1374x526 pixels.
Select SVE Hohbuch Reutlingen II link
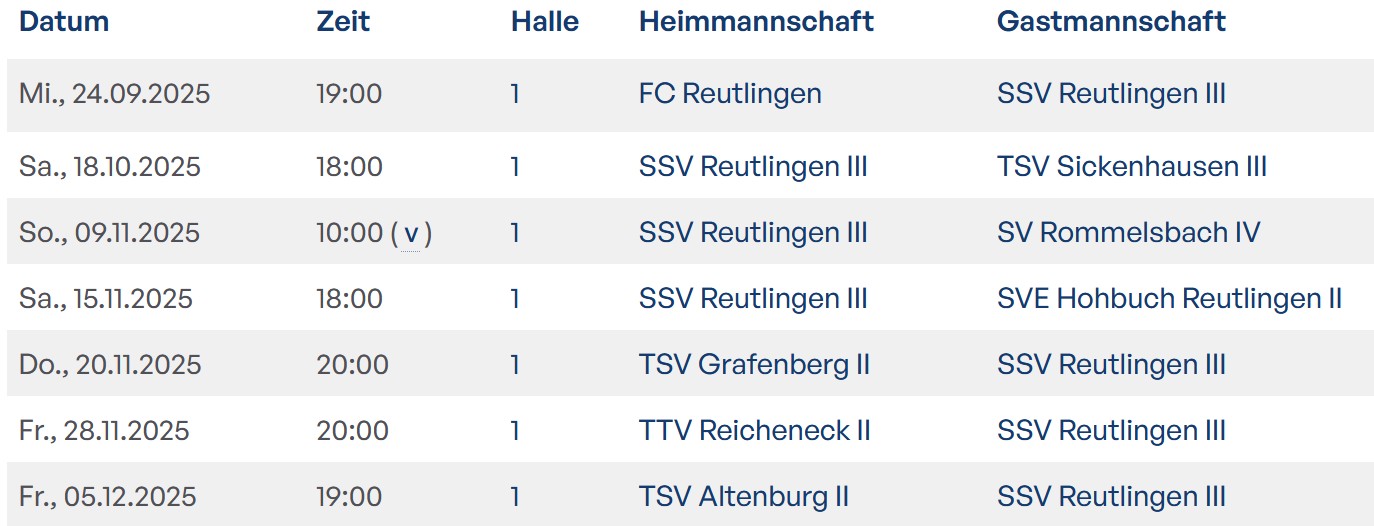pyautogui.click(x=1169, y=299)
